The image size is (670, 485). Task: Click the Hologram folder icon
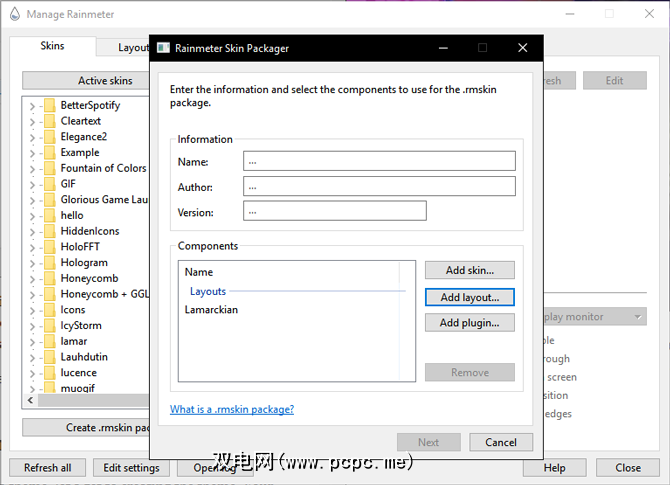click(50, 263)
